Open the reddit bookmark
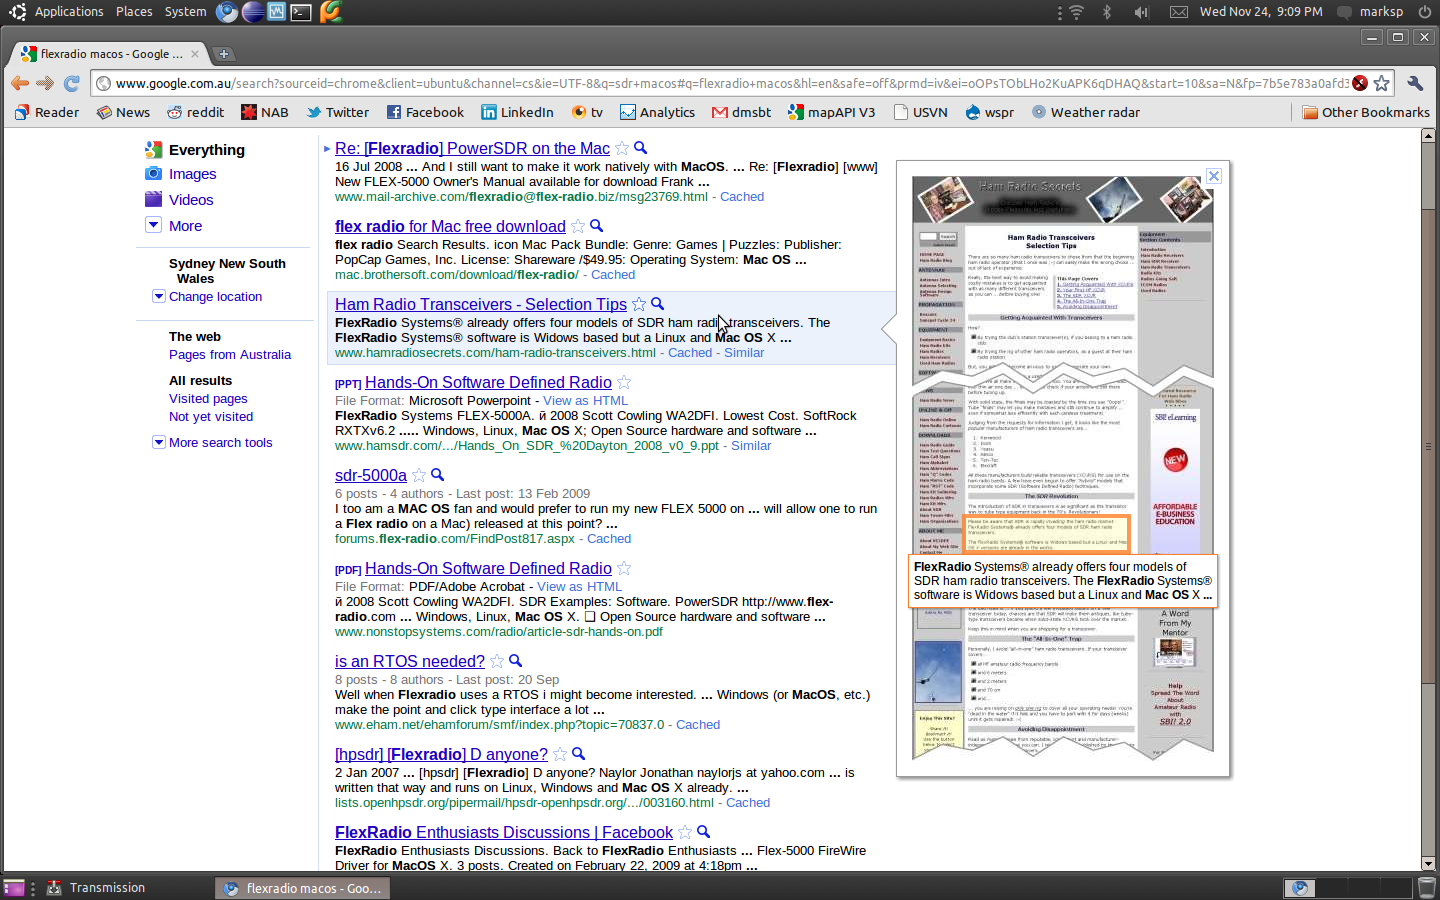Viewport: 1440px width, 900px height. (196, 112)
